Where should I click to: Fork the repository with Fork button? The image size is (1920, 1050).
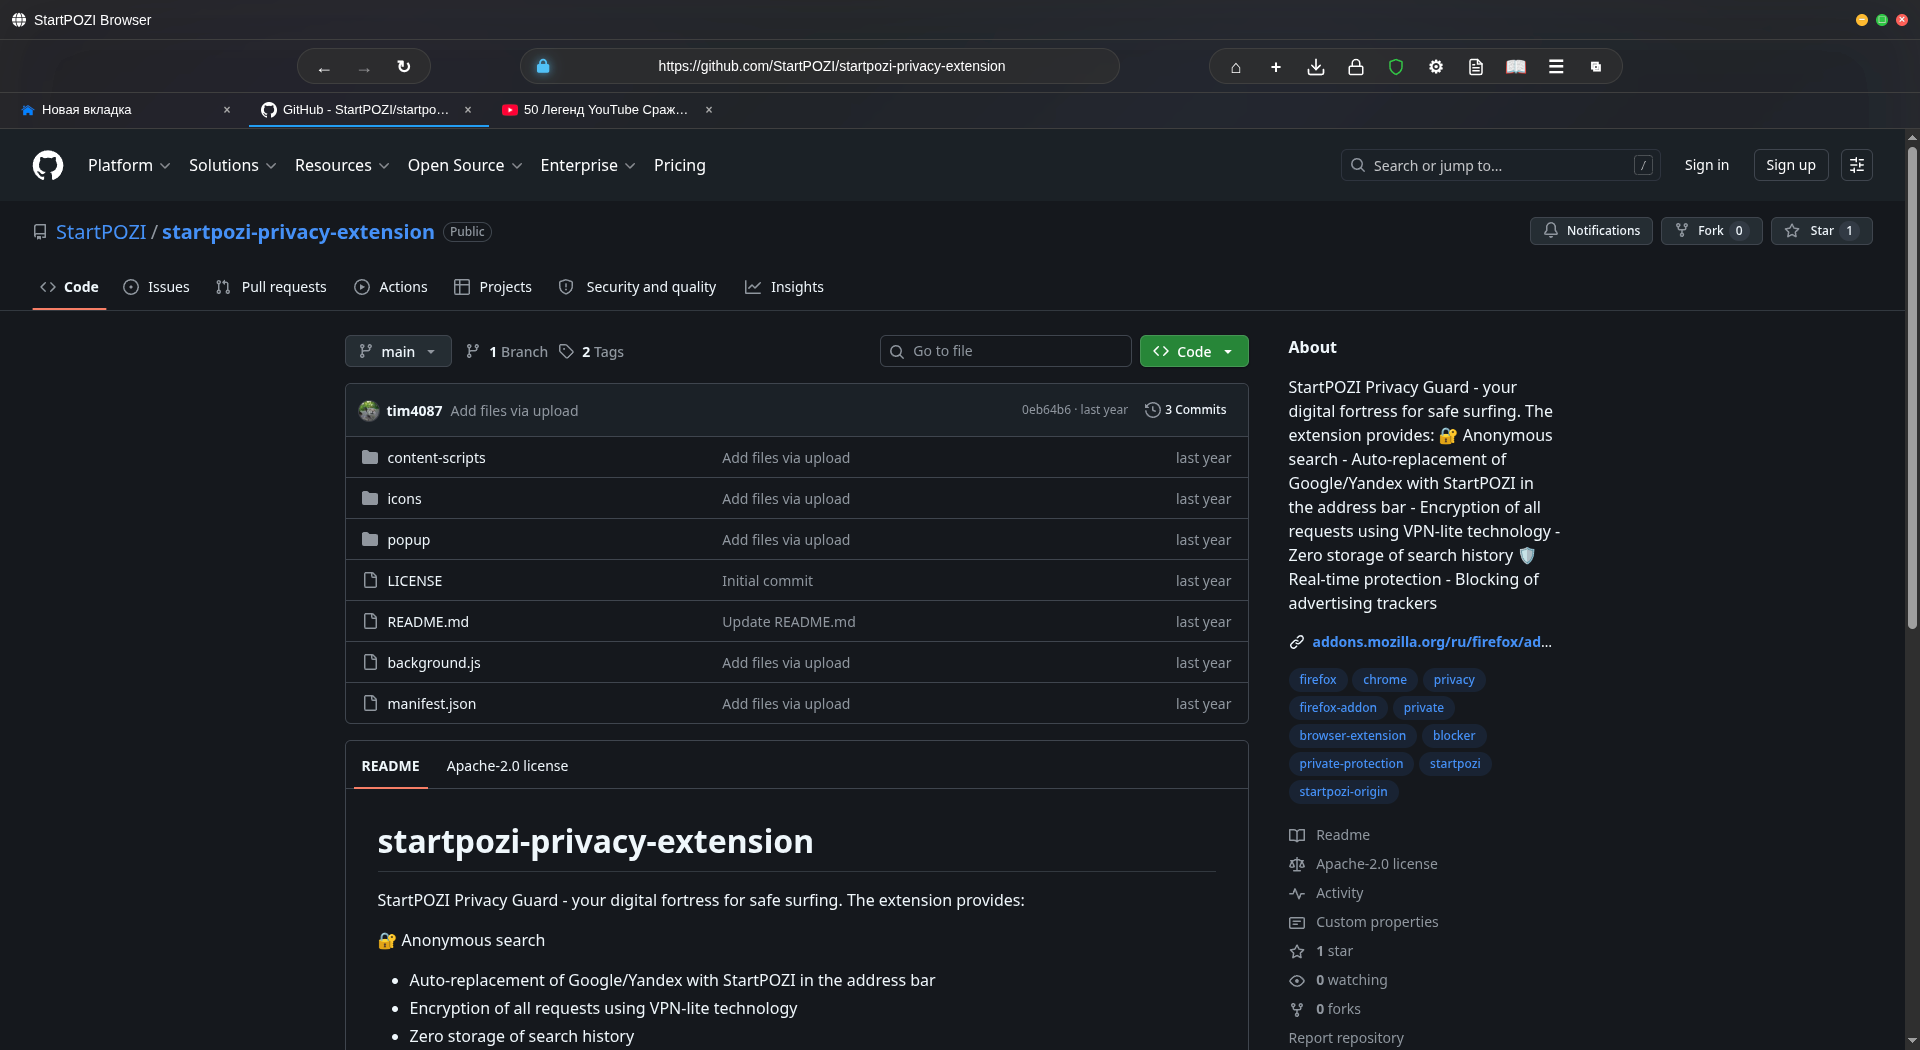point(1711,231)
